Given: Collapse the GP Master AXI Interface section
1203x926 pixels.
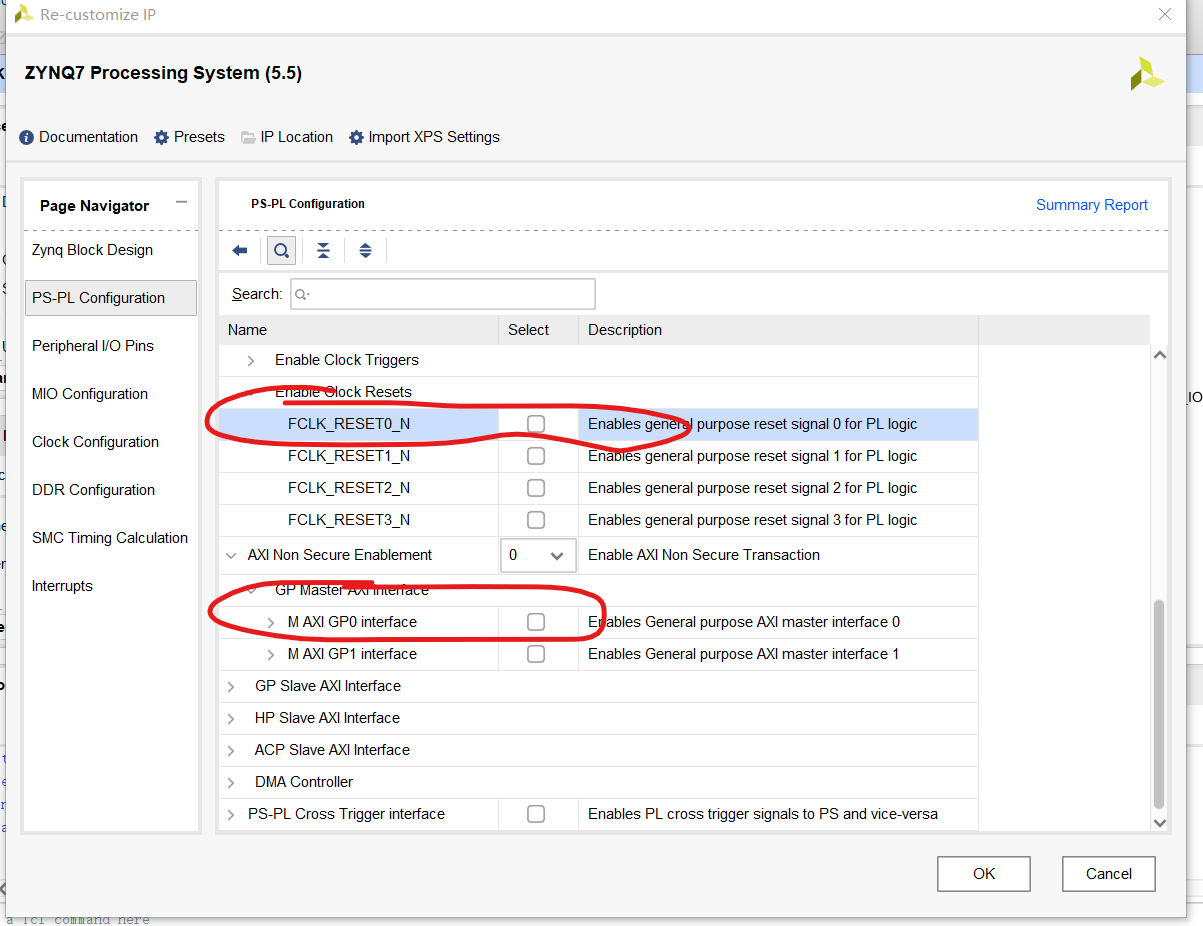Looking at the screenshot, I should coord(251,590).
